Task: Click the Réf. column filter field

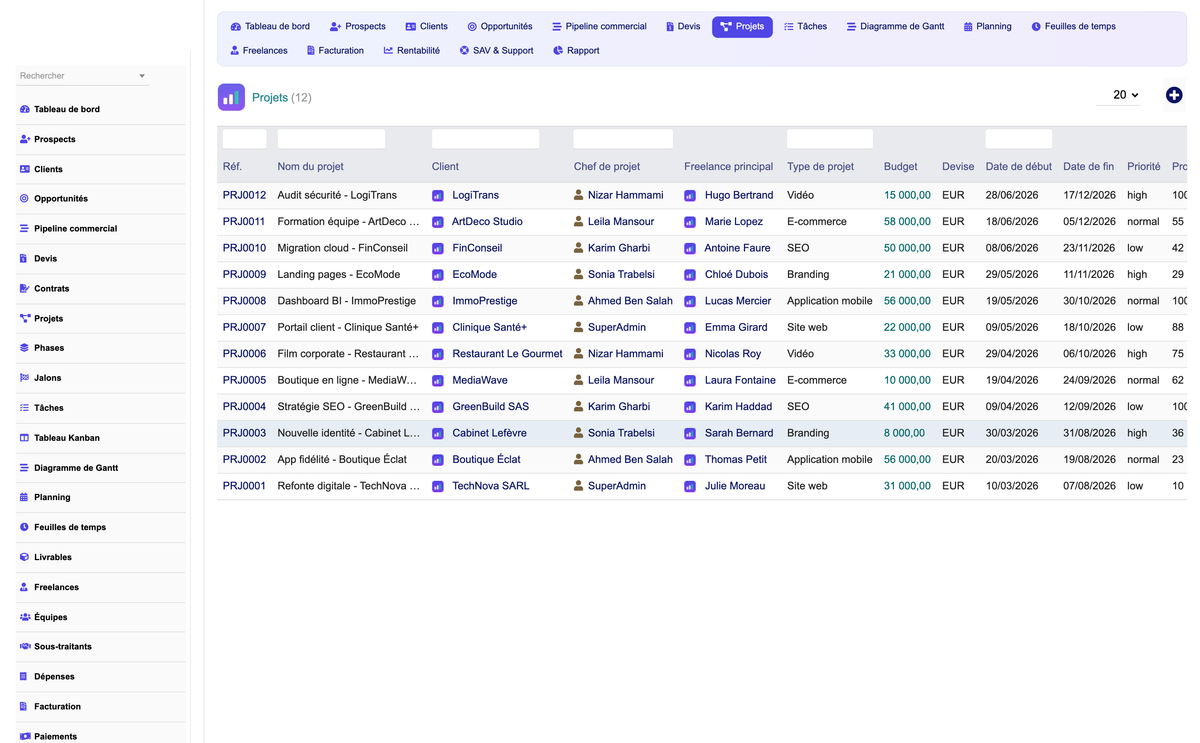Action: pos(245,139)
